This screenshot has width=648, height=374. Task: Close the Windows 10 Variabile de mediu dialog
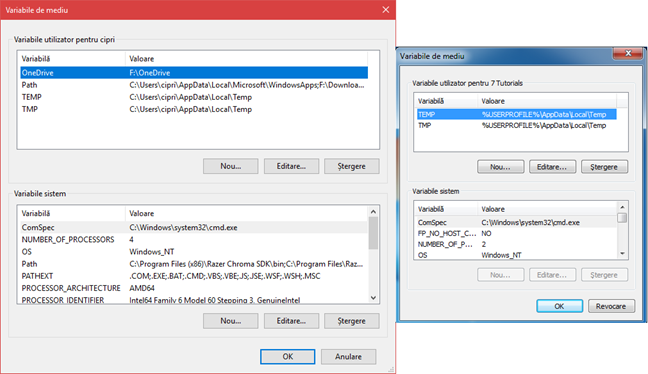click(x=385, y=10)
